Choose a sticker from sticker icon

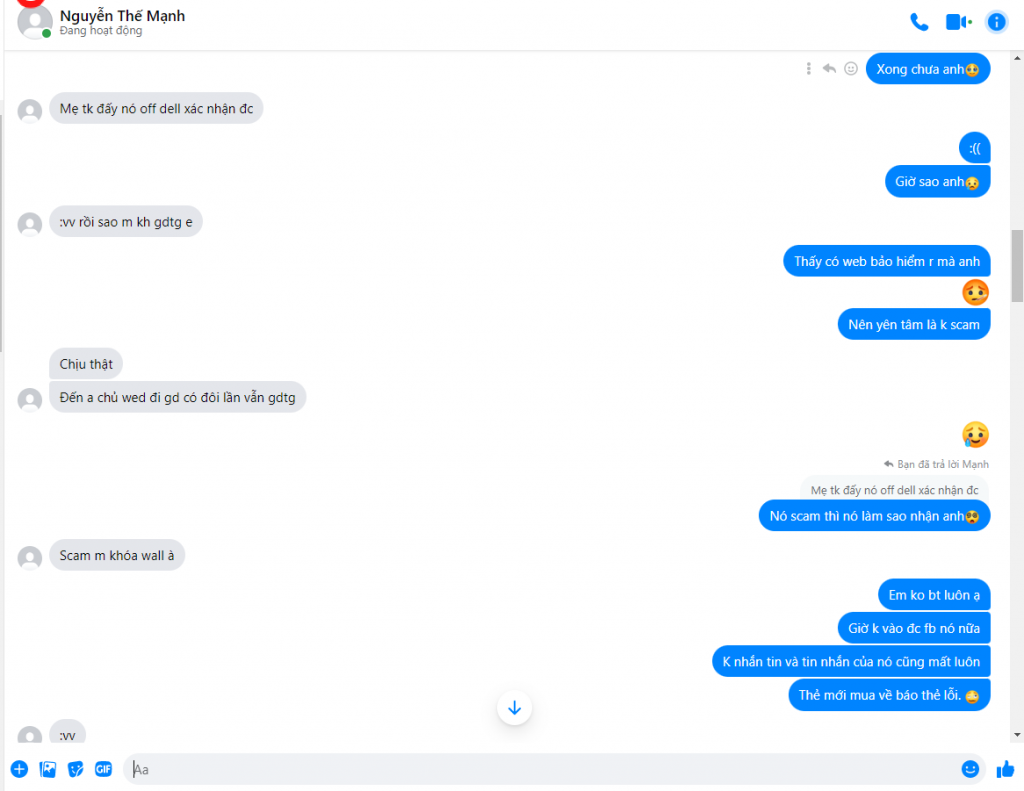pos(76,769)
